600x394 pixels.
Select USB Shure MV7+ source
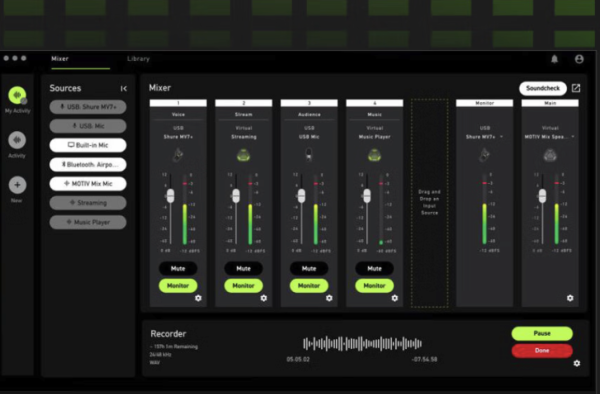(x=88, y=107)
